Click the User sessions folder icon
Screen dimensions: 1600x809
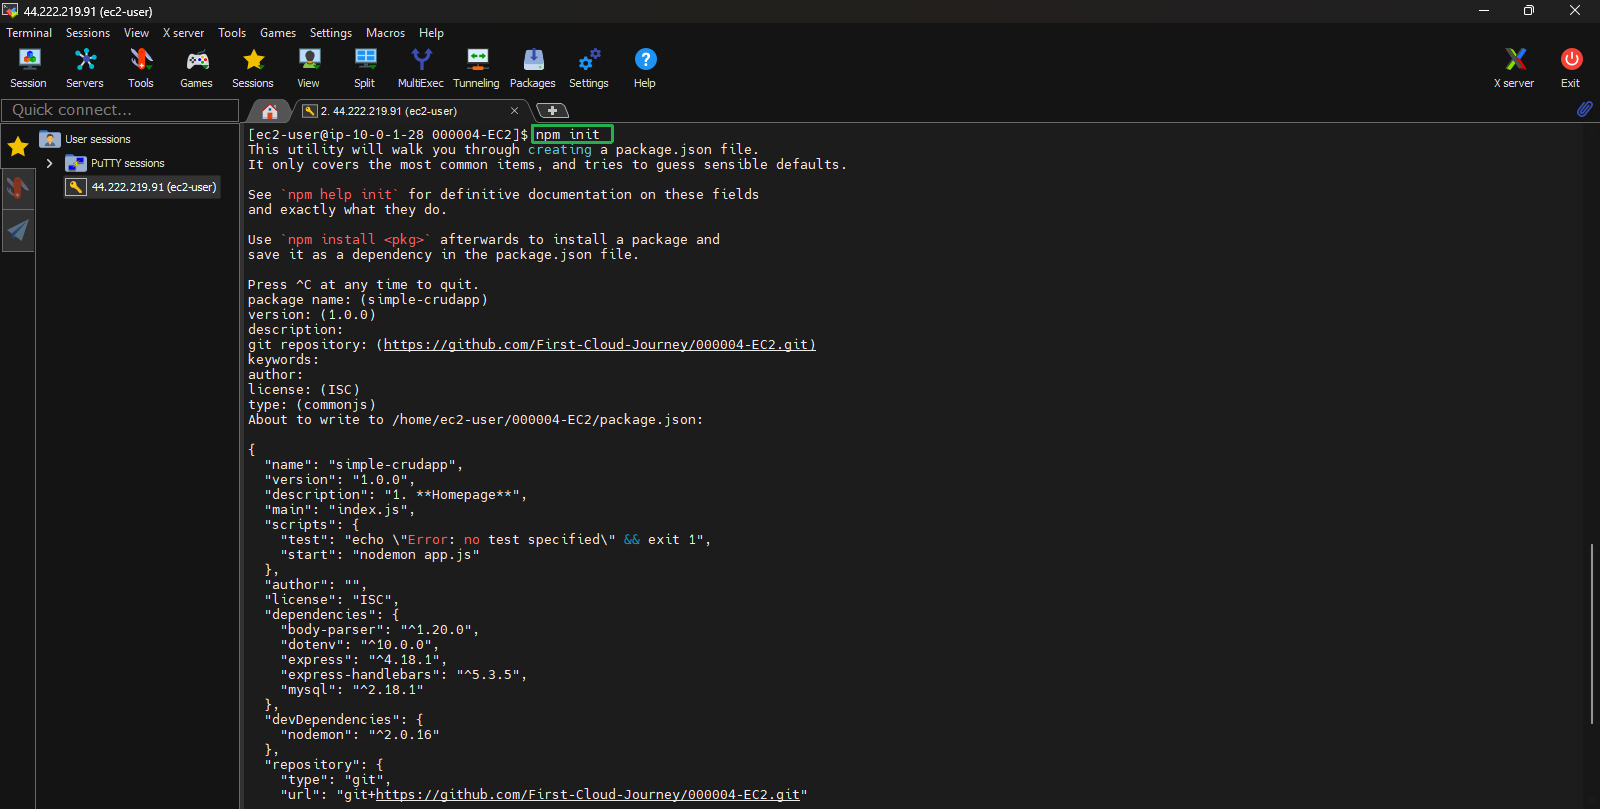click(x=50, y=139)
